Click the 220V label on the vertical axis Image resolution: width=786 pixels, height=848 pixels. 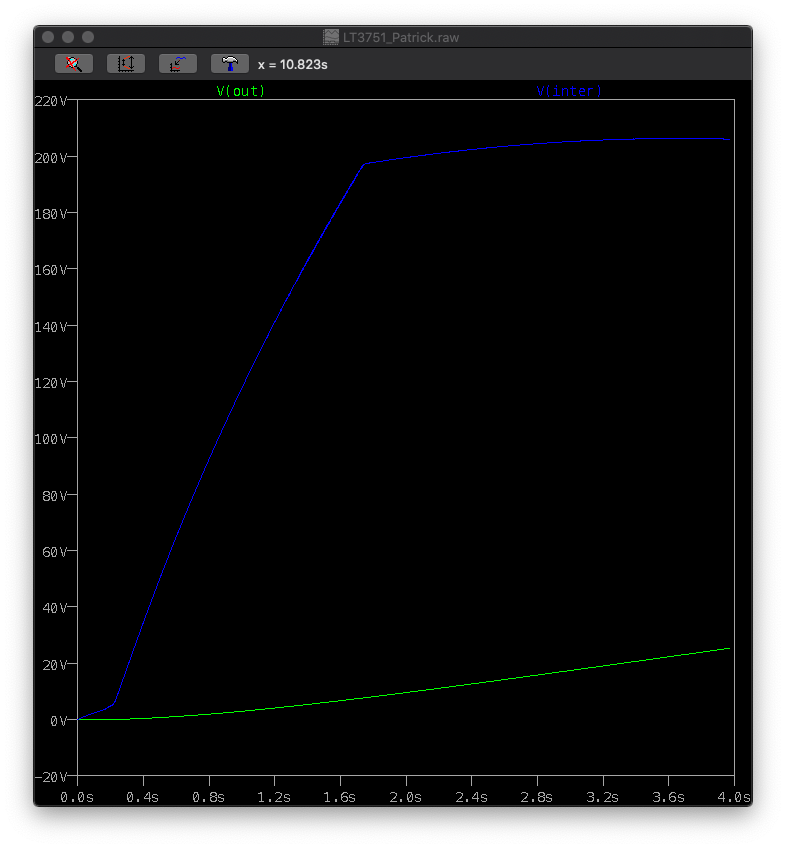(51, 101)
